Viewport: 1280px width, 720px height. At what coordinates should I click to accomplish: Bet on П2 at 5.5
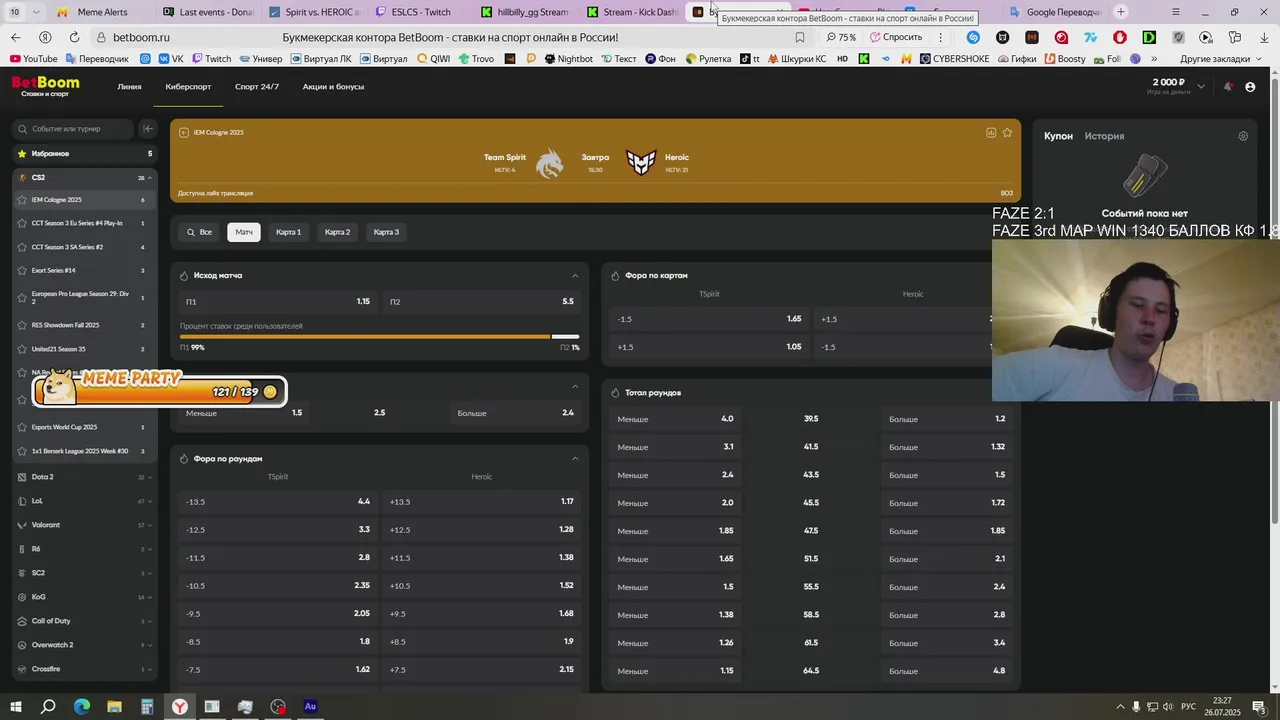coord(482,301)
